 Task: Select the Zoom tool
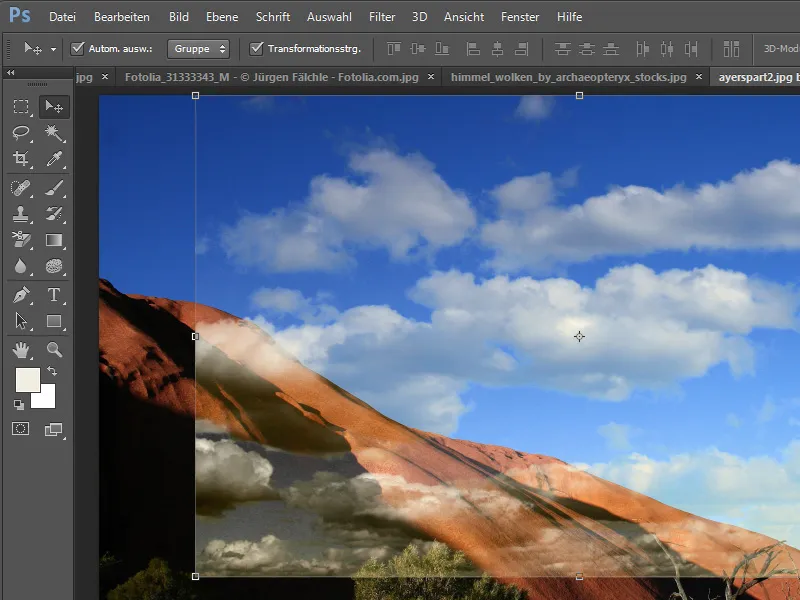(x=54, y=349)
